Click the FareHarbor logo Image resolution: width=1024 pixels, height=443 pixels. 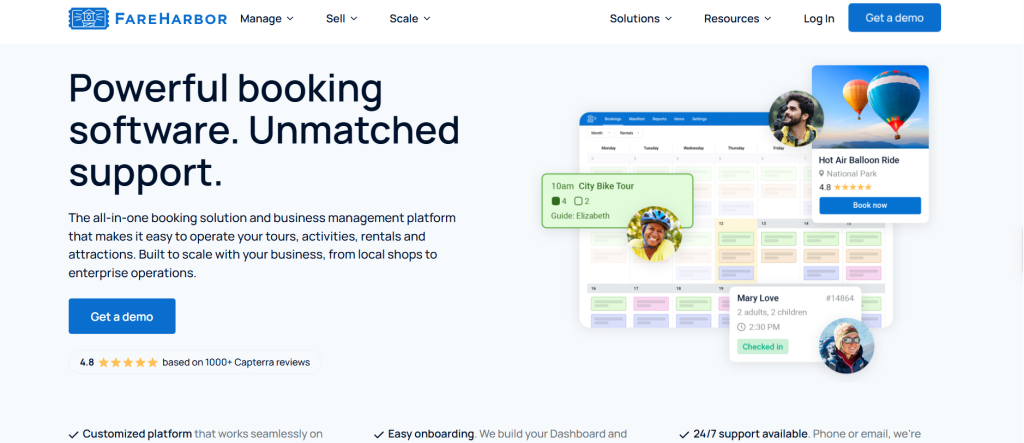(148, 18)
